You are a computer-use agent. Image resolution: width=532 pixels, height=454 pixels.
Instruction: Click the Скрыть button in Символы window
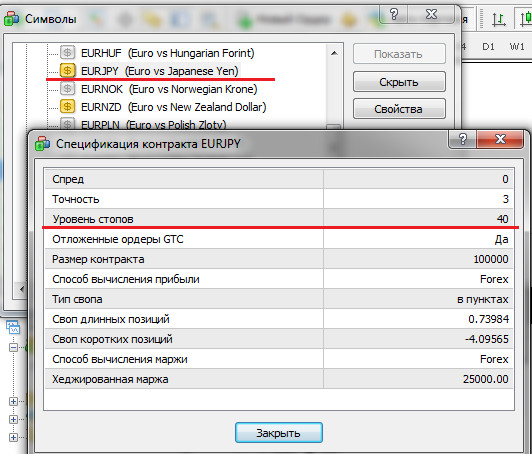click(x=399, y=82)
